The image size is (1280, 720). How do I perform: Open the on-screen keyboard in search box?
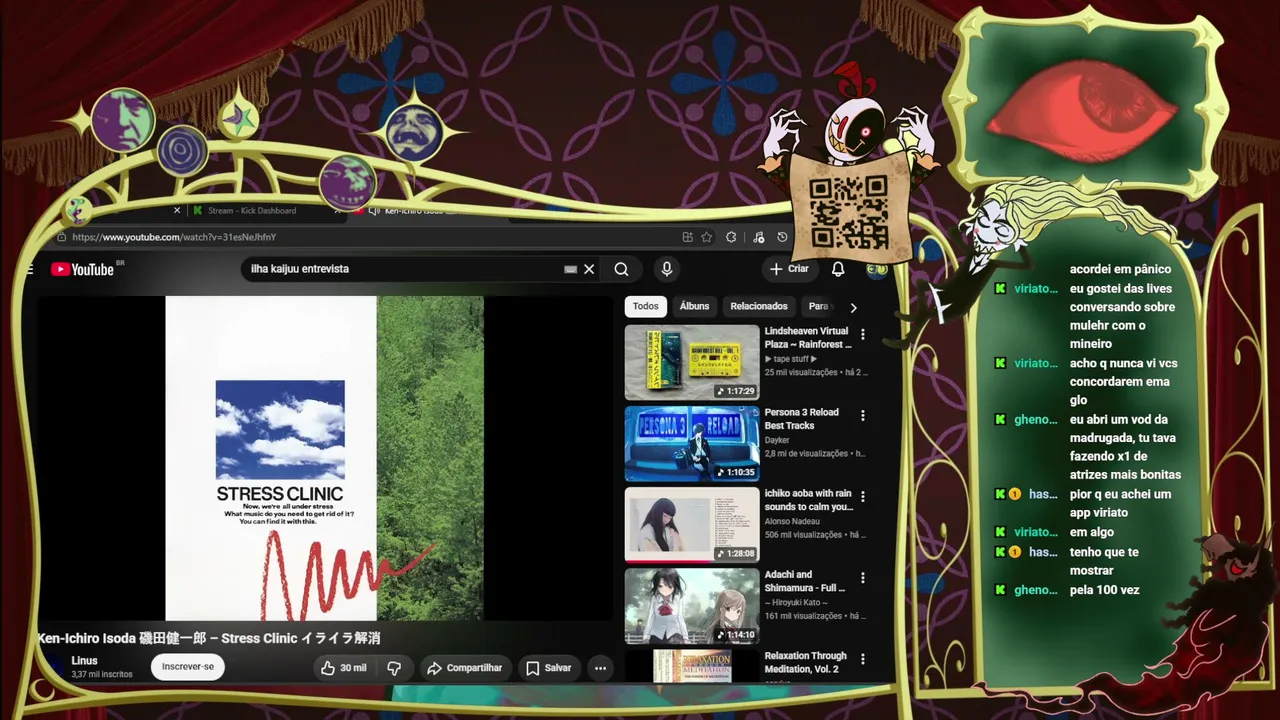pyautogui.click(x=570, y=269)
